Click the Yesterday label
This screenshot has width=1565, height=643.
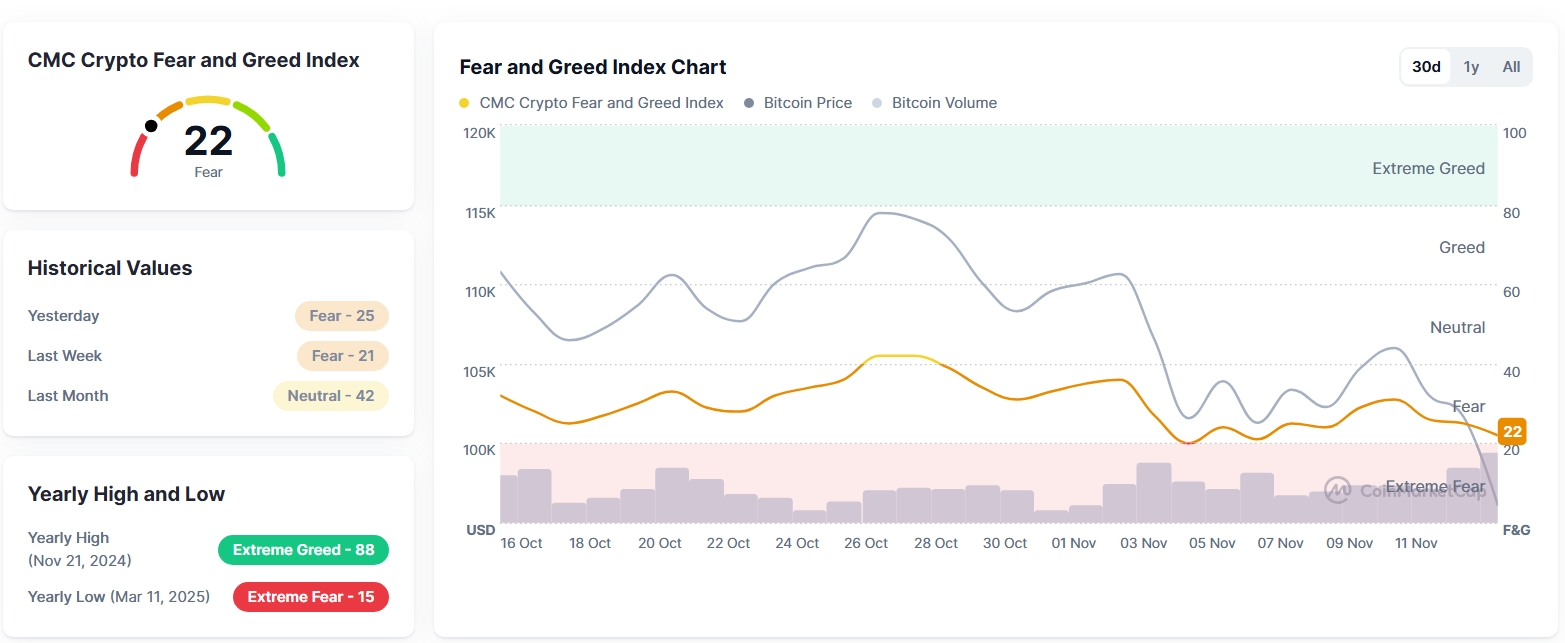[64, 316]
